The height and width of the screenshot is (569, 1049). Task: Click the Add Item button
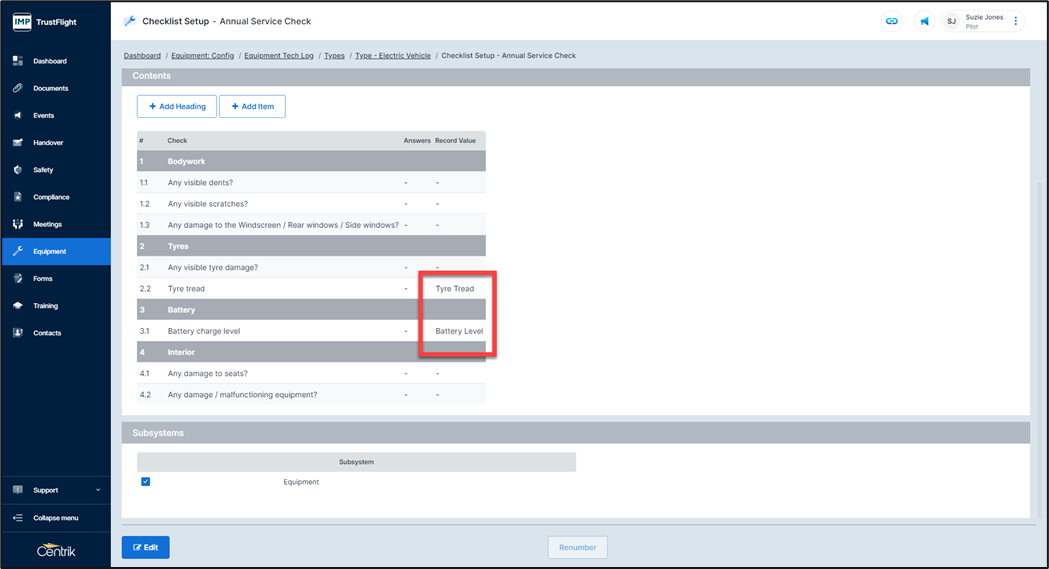coord(252,106)
